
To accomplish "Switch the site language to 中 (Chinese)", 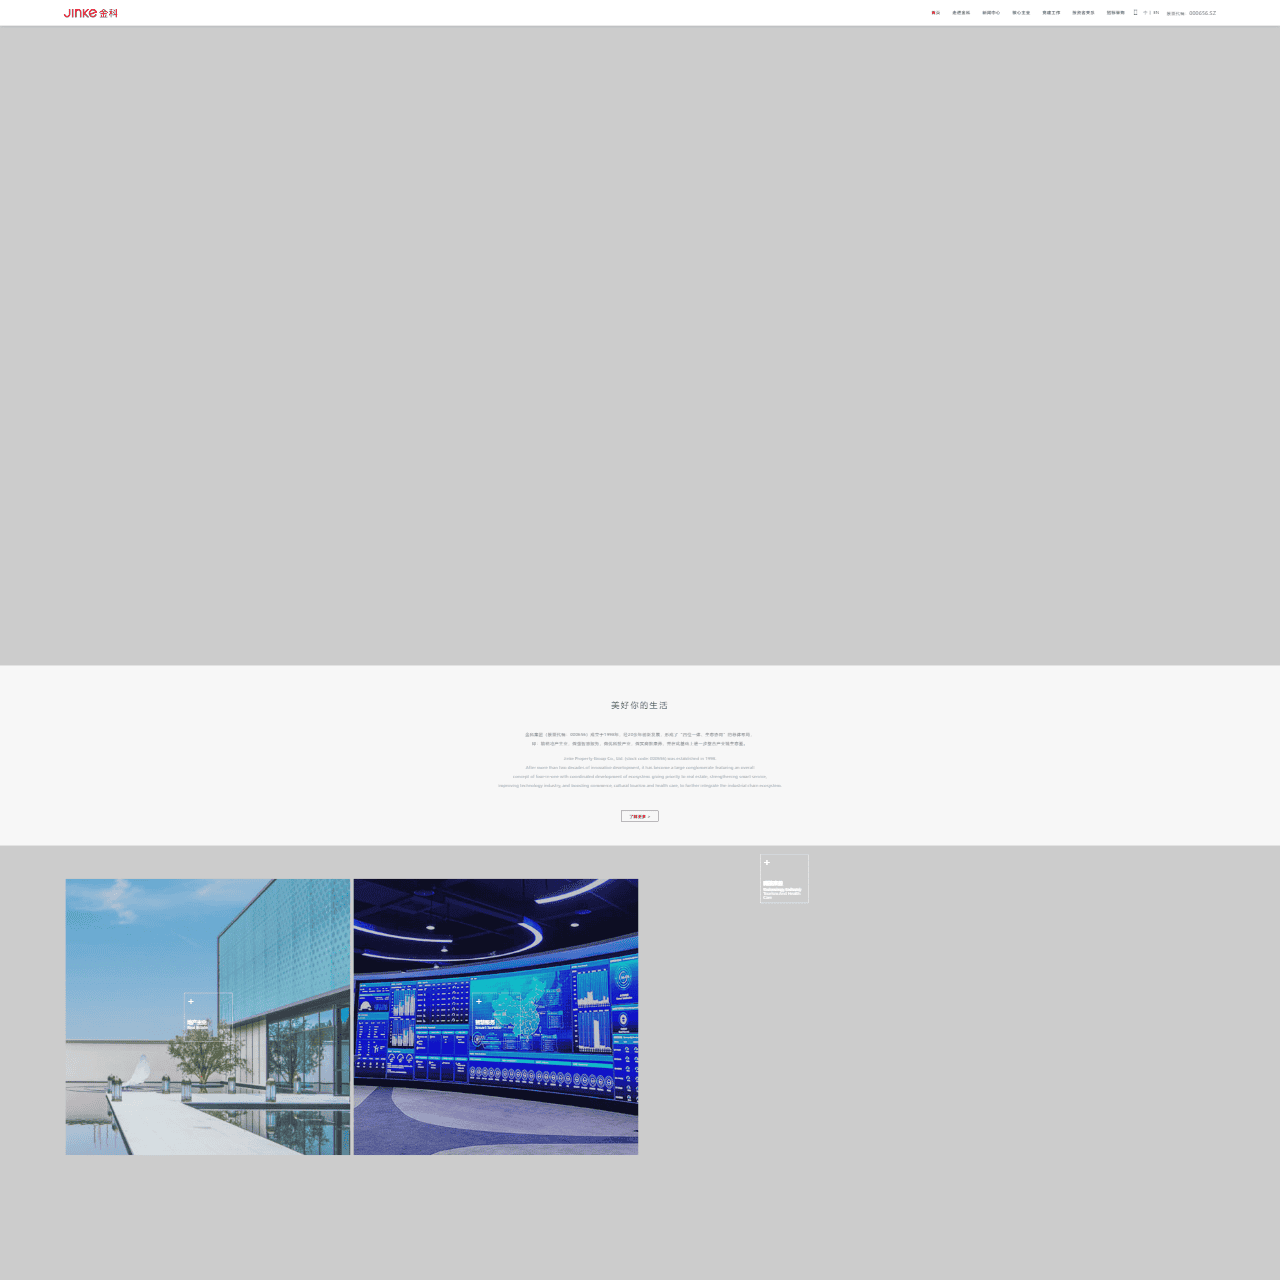I will 1145,13.
